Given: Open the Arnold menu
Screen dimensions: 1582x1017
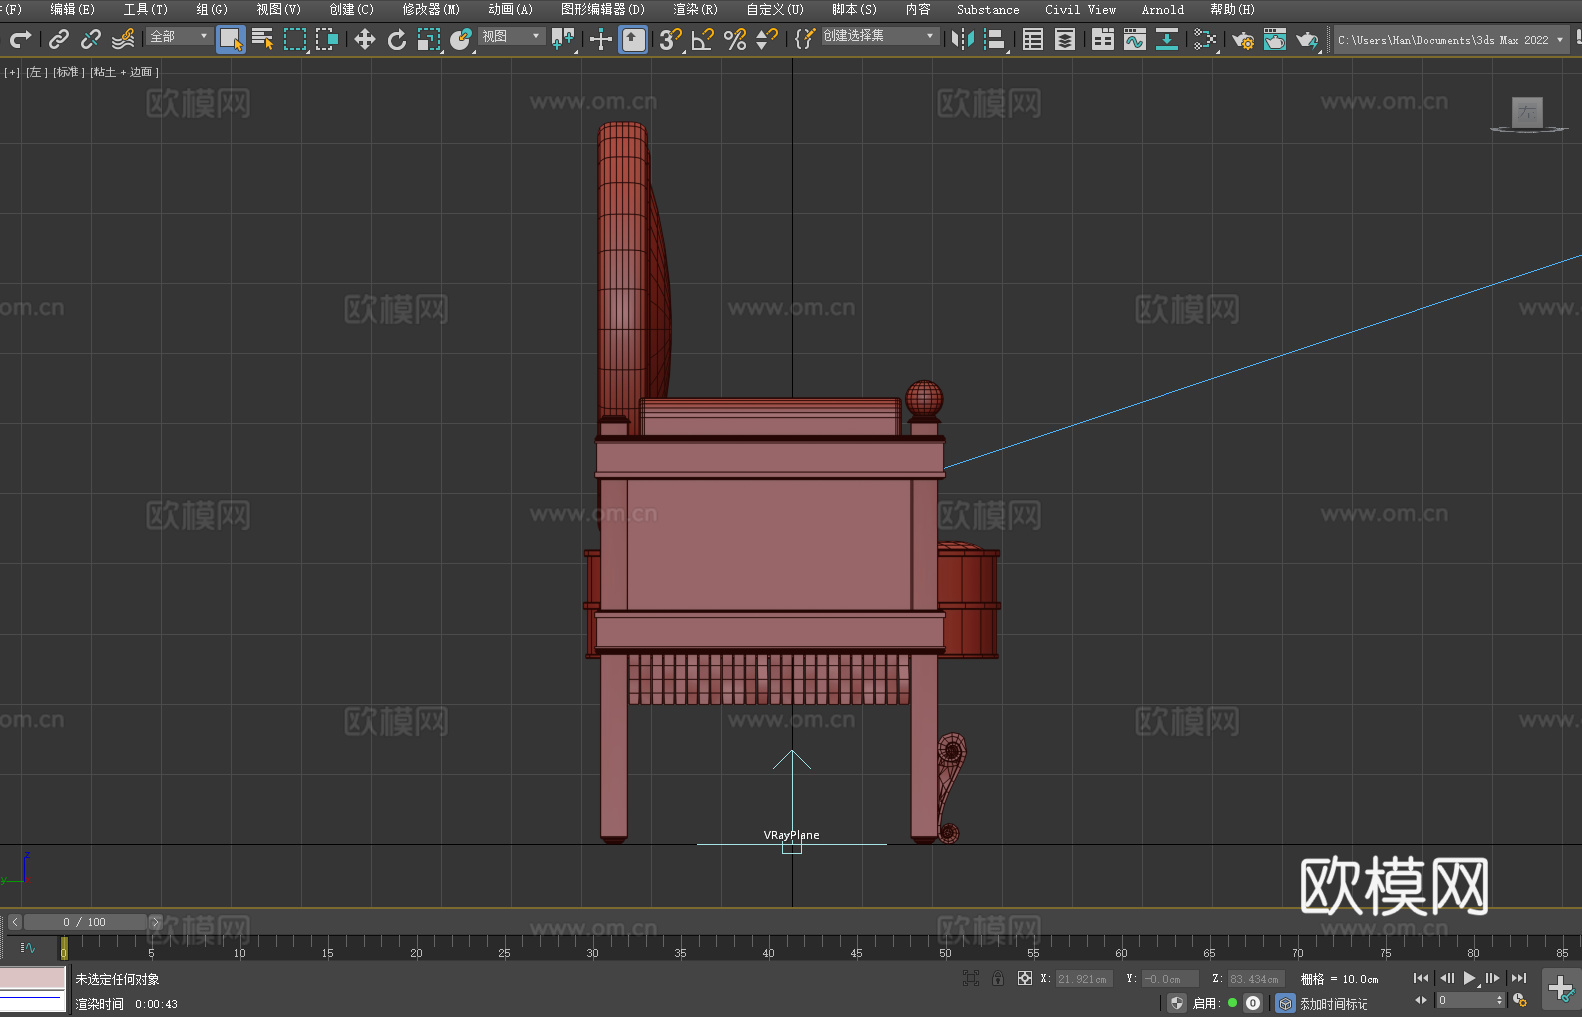Looking at the screenshot, I should [1162, 9].
